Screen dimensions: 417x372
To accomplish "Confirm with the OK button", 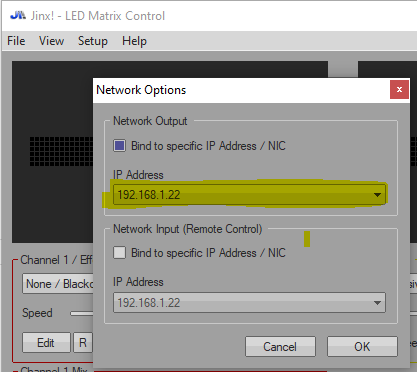I will (x=362, y=347).
